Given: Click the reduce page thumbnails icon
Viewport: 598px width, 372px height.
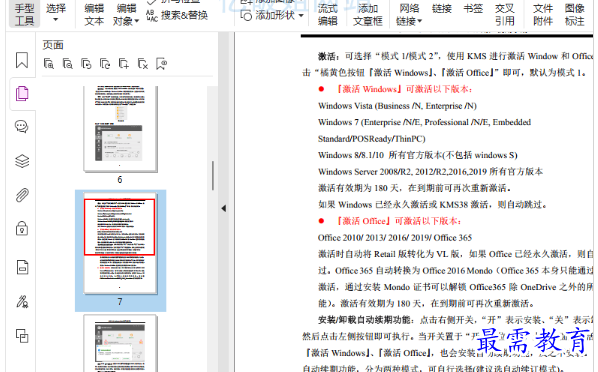Looking at the screenshot, I should [x=68, y=63].
